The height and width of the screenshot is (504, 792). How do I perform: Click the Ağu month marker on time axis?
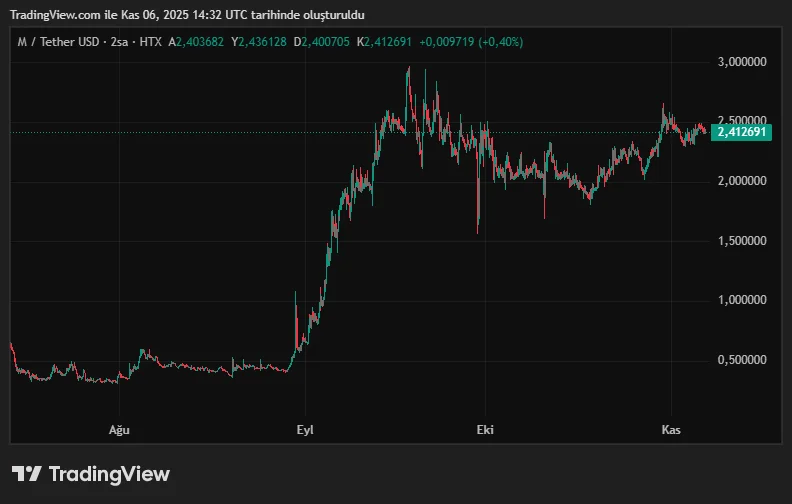119,430
